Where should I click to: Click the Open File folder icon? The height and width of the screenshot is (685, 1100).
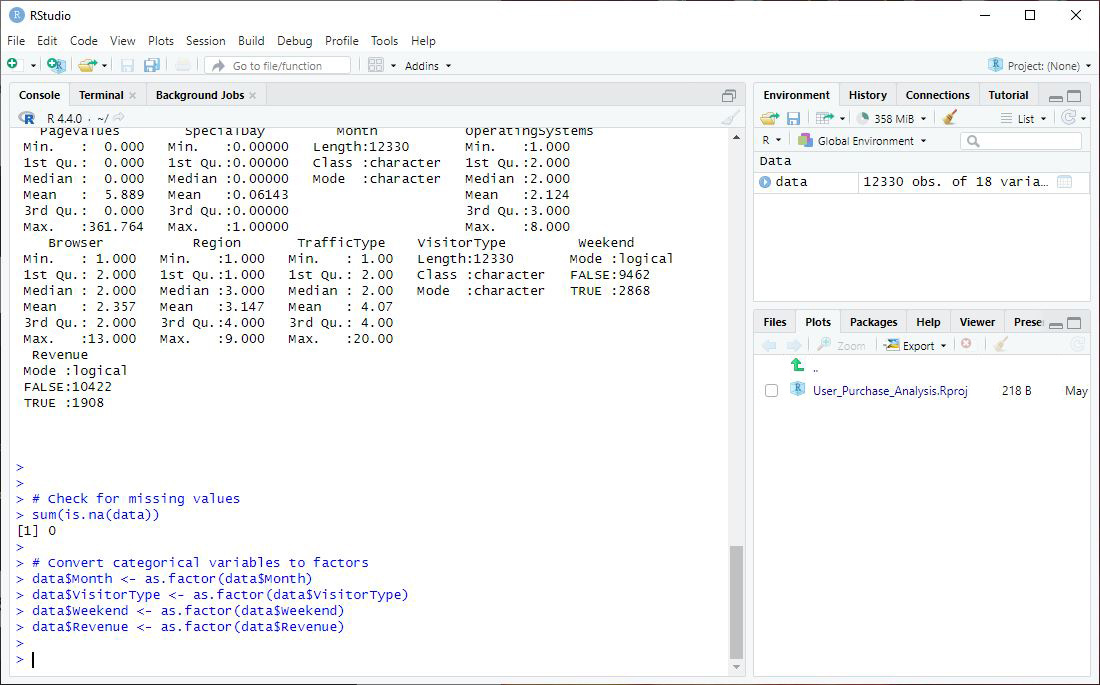tap(87, 65)
